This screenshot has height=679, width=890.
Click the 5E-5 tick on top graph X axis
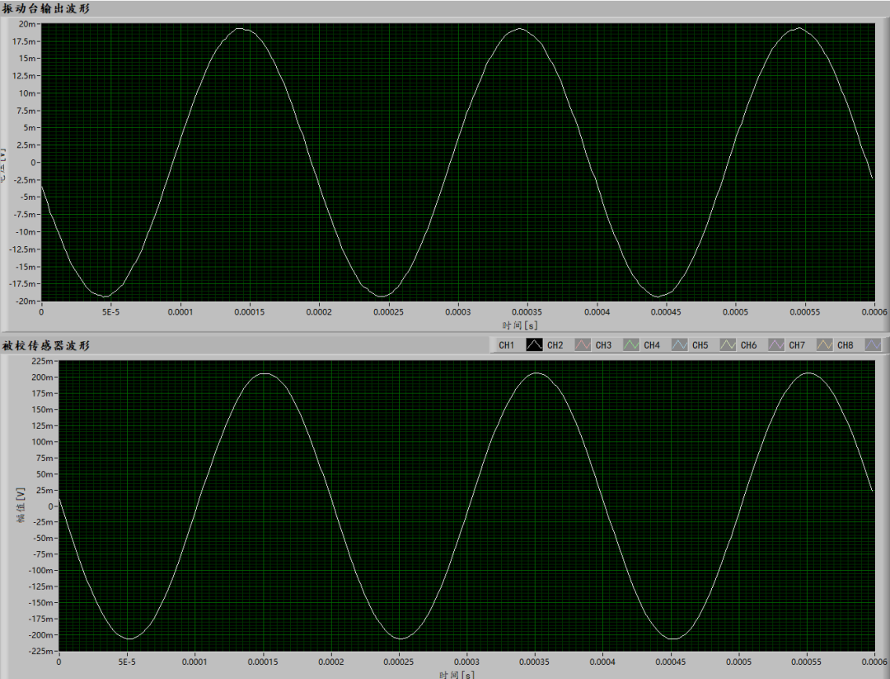[111, 312]
